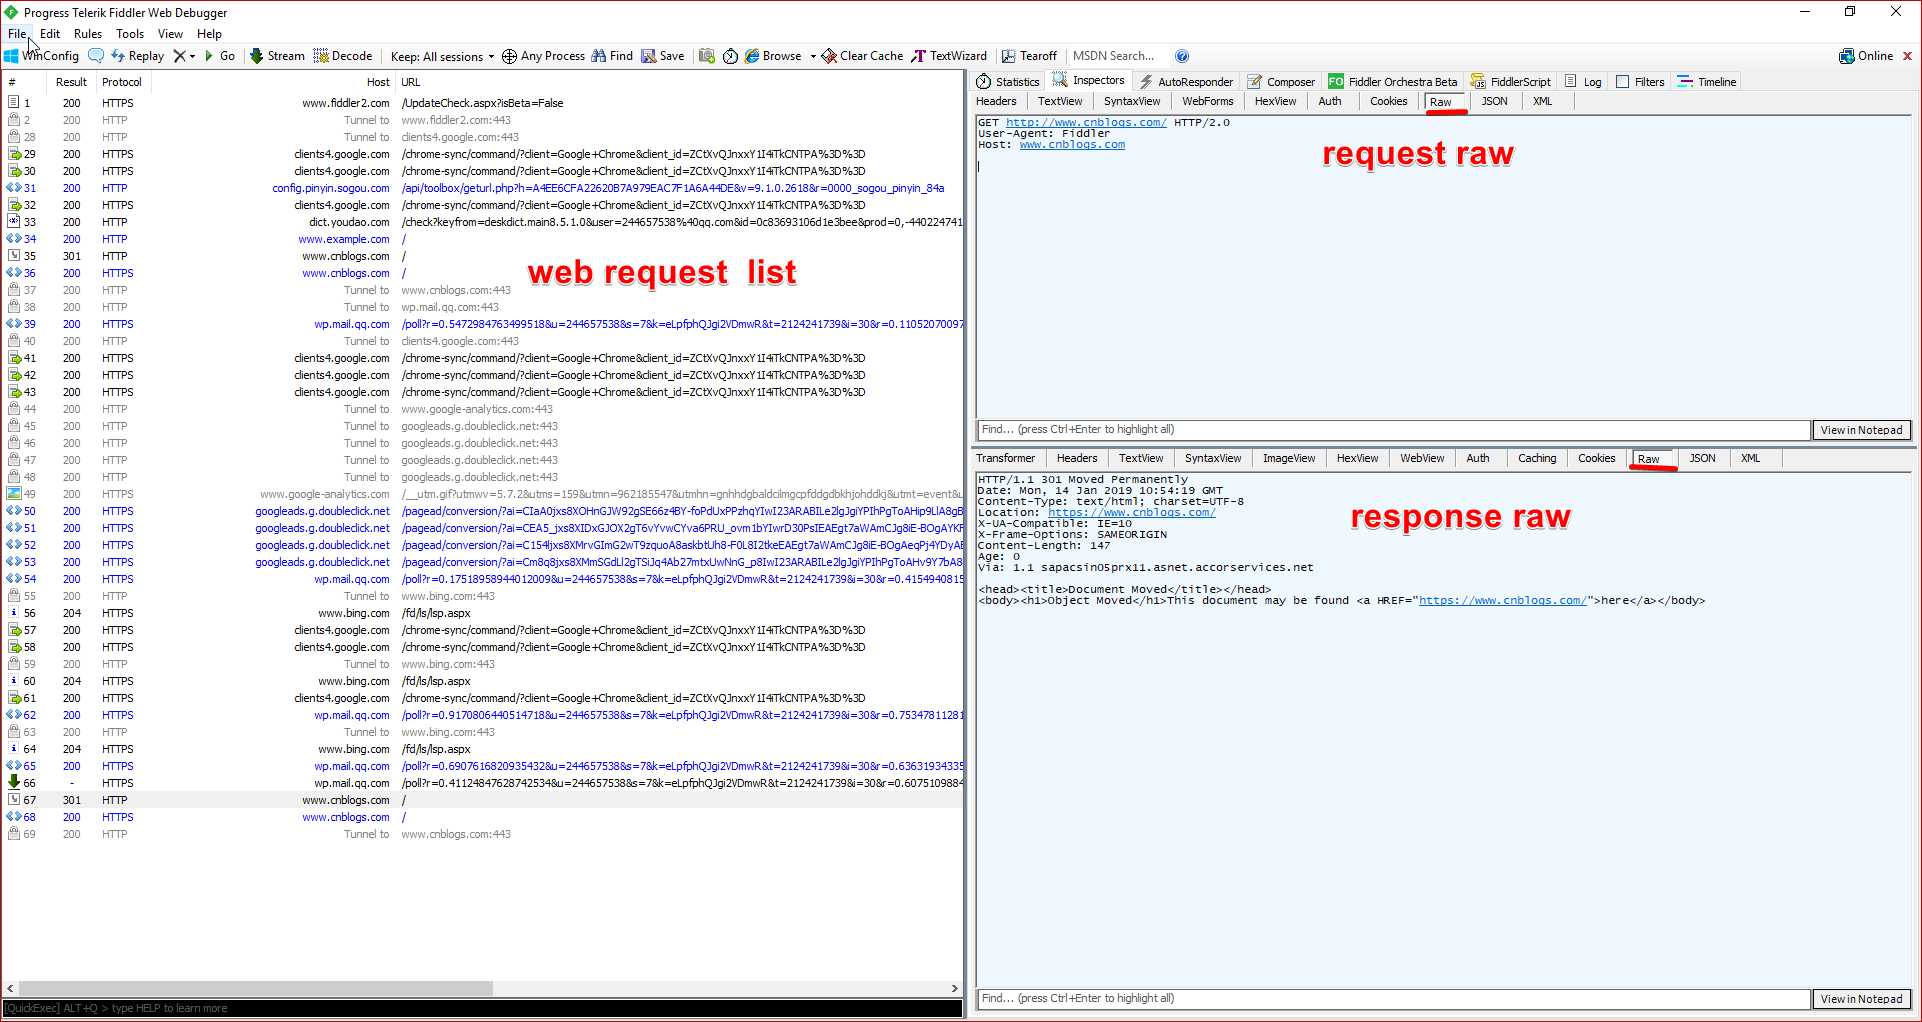Open the FiddlerScript tab

(x=1511, y=82)
